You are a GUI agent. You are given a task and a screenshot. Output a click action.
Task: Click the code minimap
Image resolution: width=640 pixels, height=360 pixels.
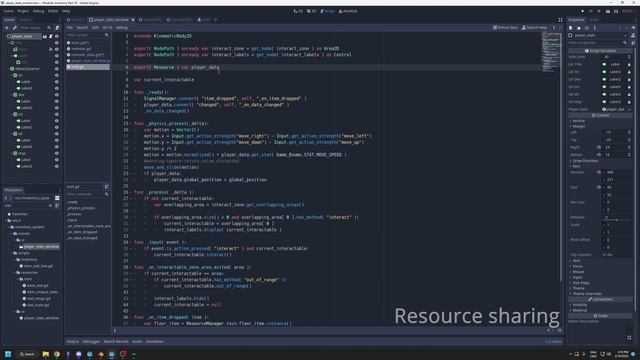coord(551,52)
